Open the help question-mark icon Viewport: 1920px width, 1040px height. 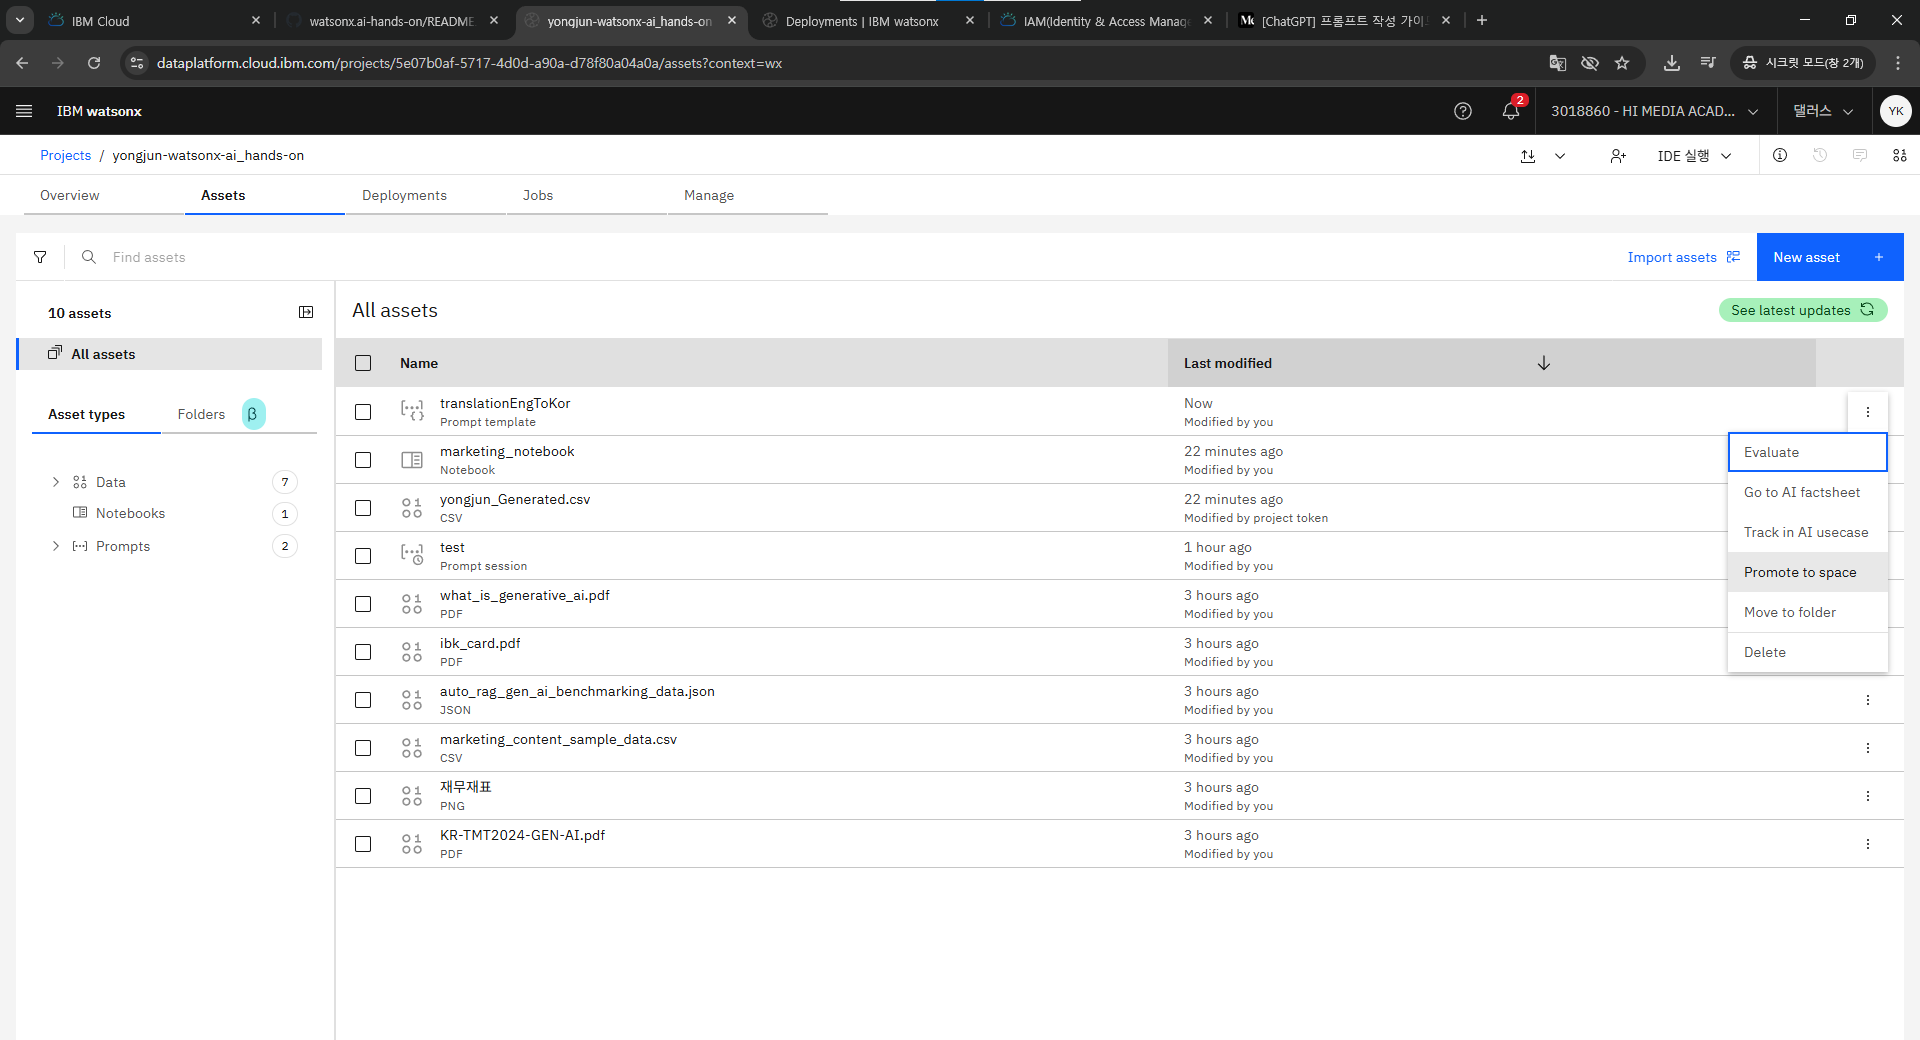(1463, 111)
